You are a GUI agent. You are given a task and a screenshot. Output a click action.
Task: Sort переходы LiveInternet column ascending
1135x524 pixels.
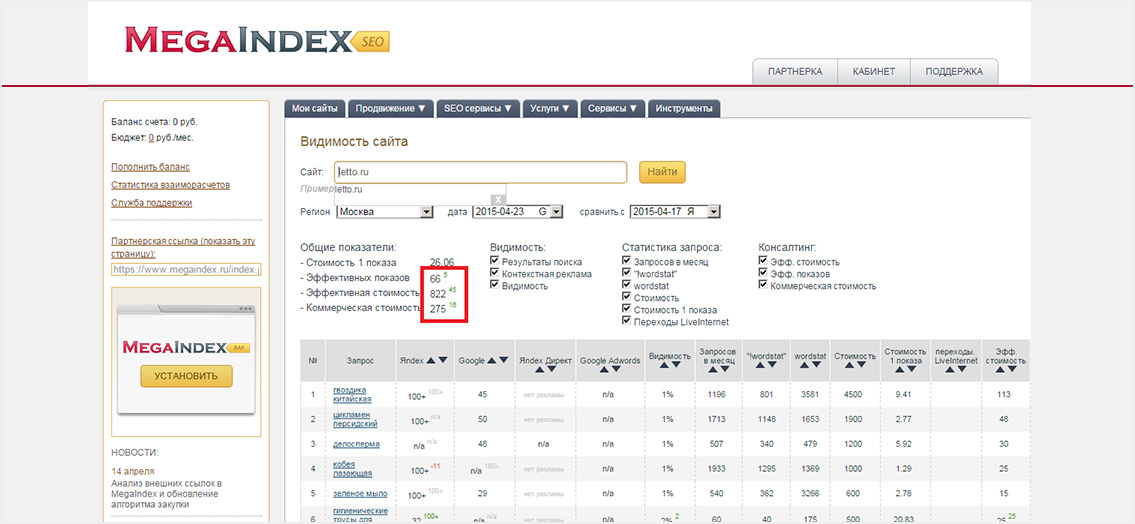949,369
